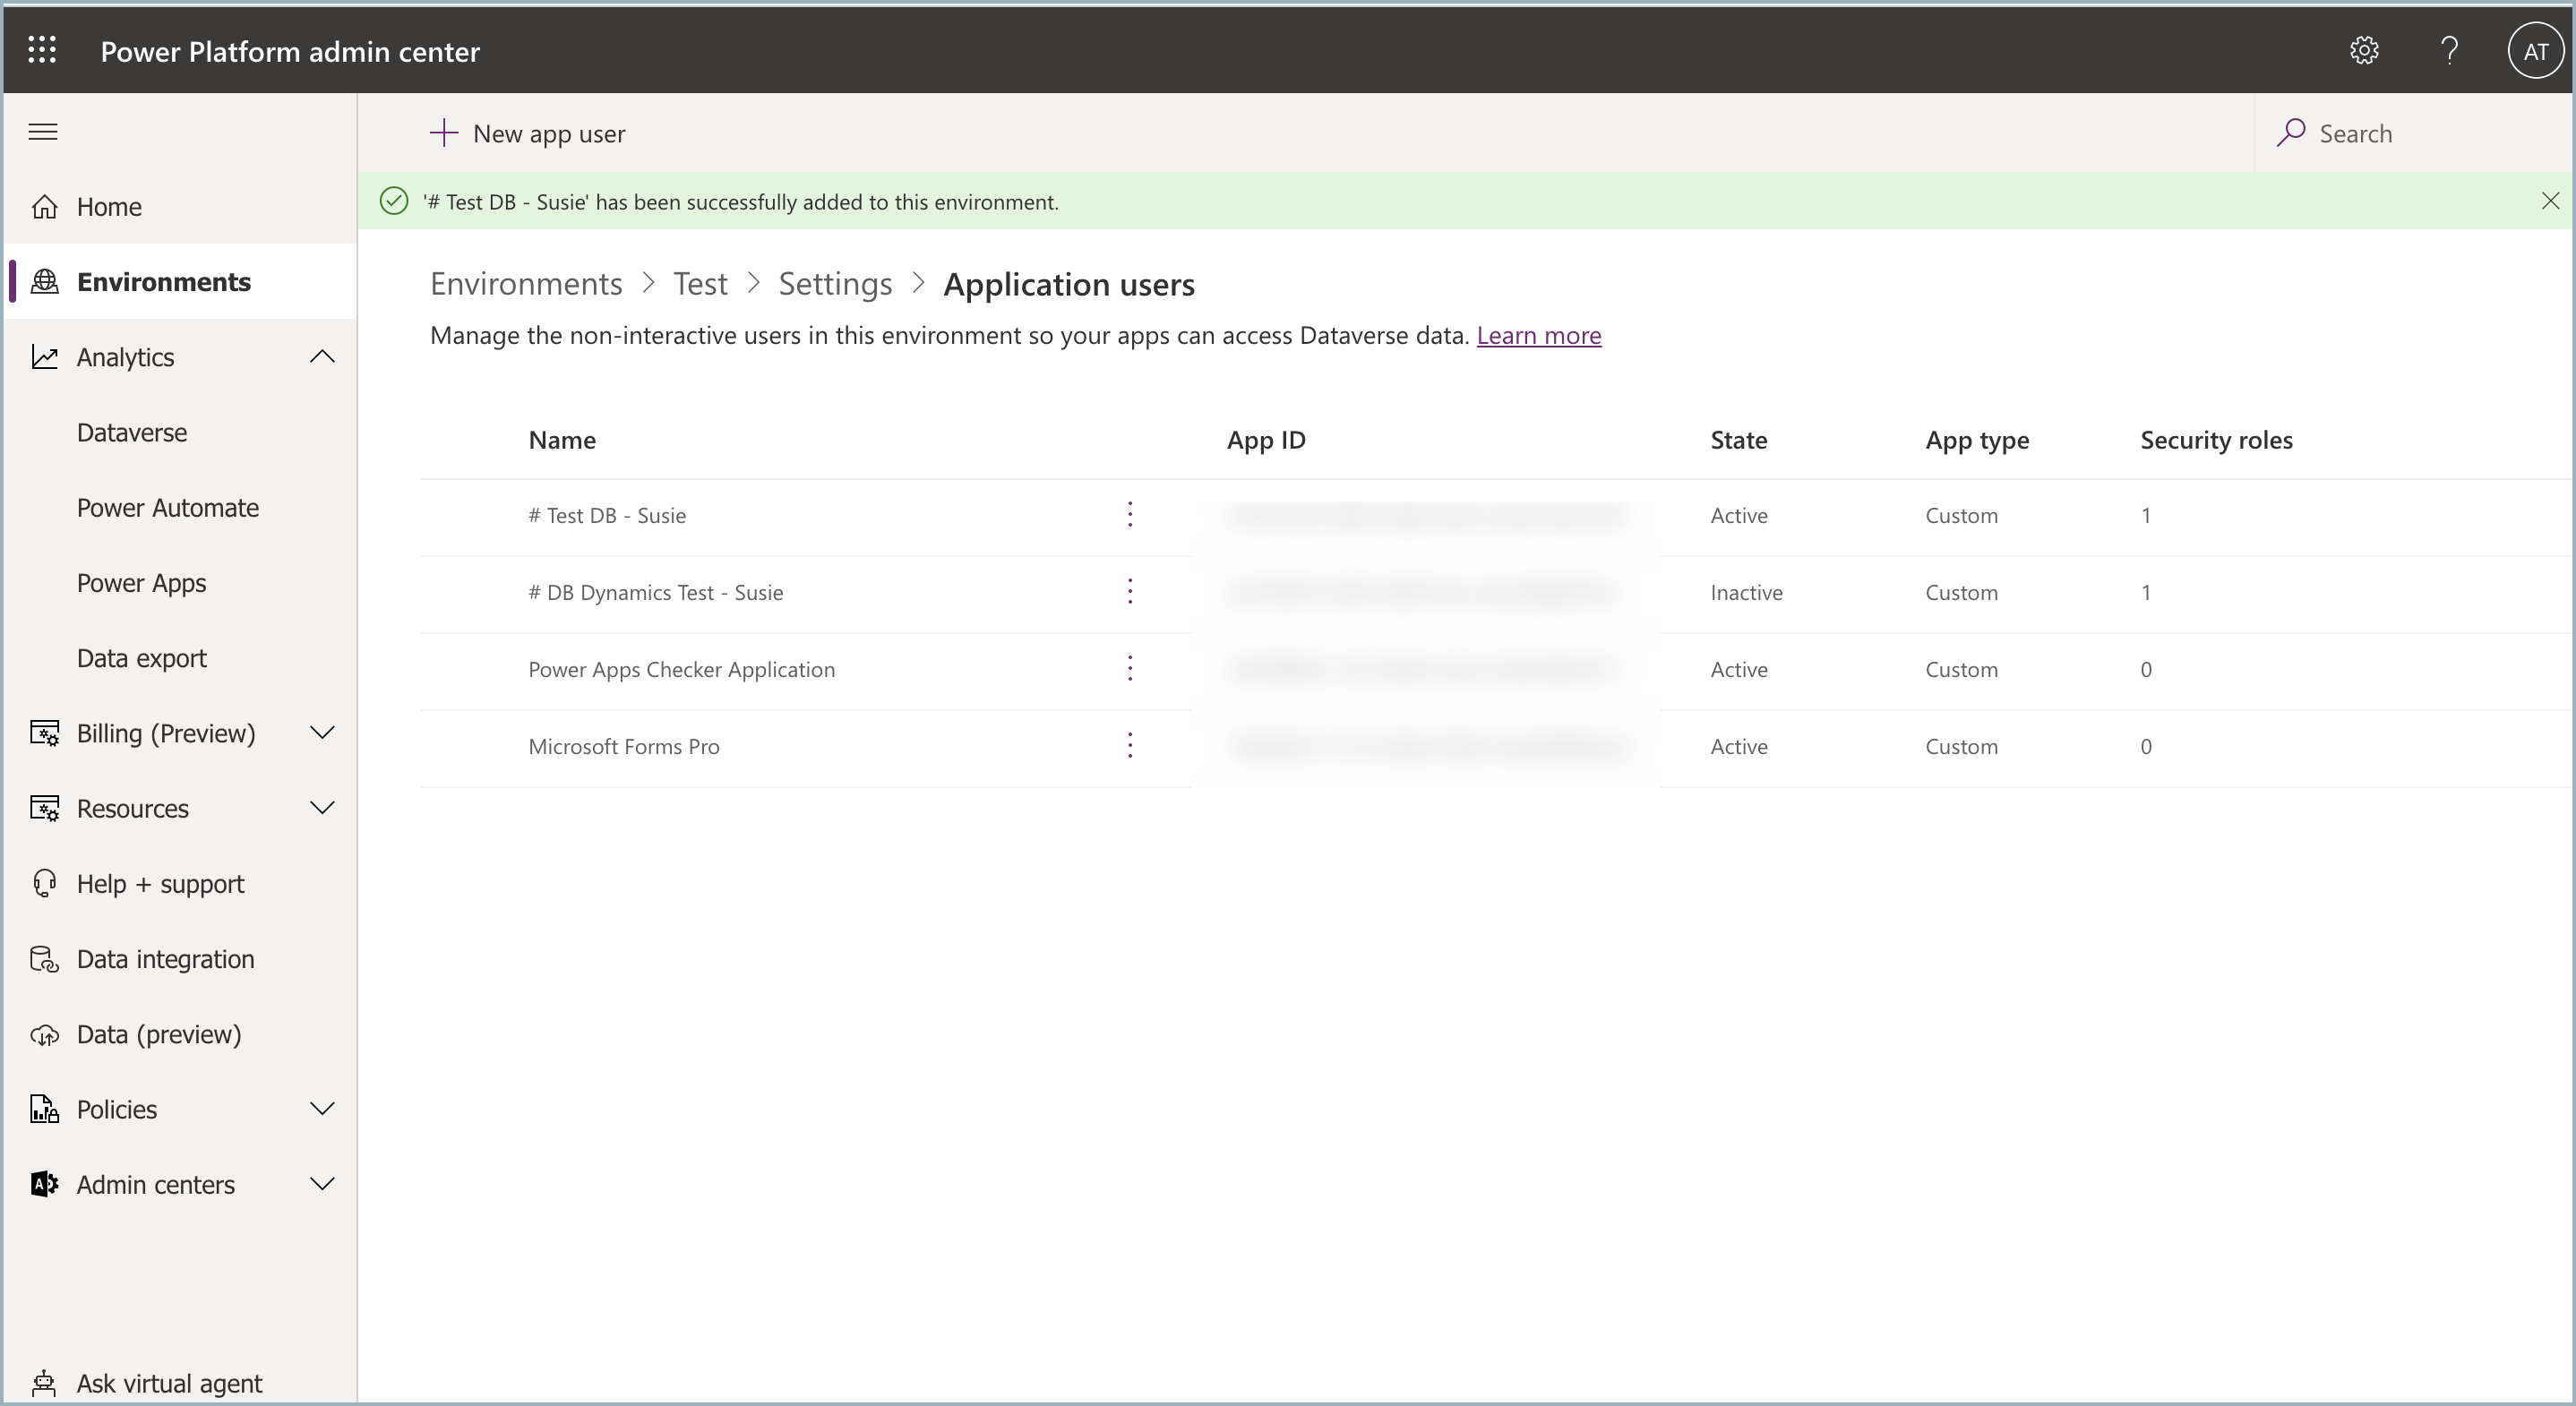Viewport: 2576px width, 1406px height.
Task: Click the 'Inactive' state cell
Action: [1746, 592]
